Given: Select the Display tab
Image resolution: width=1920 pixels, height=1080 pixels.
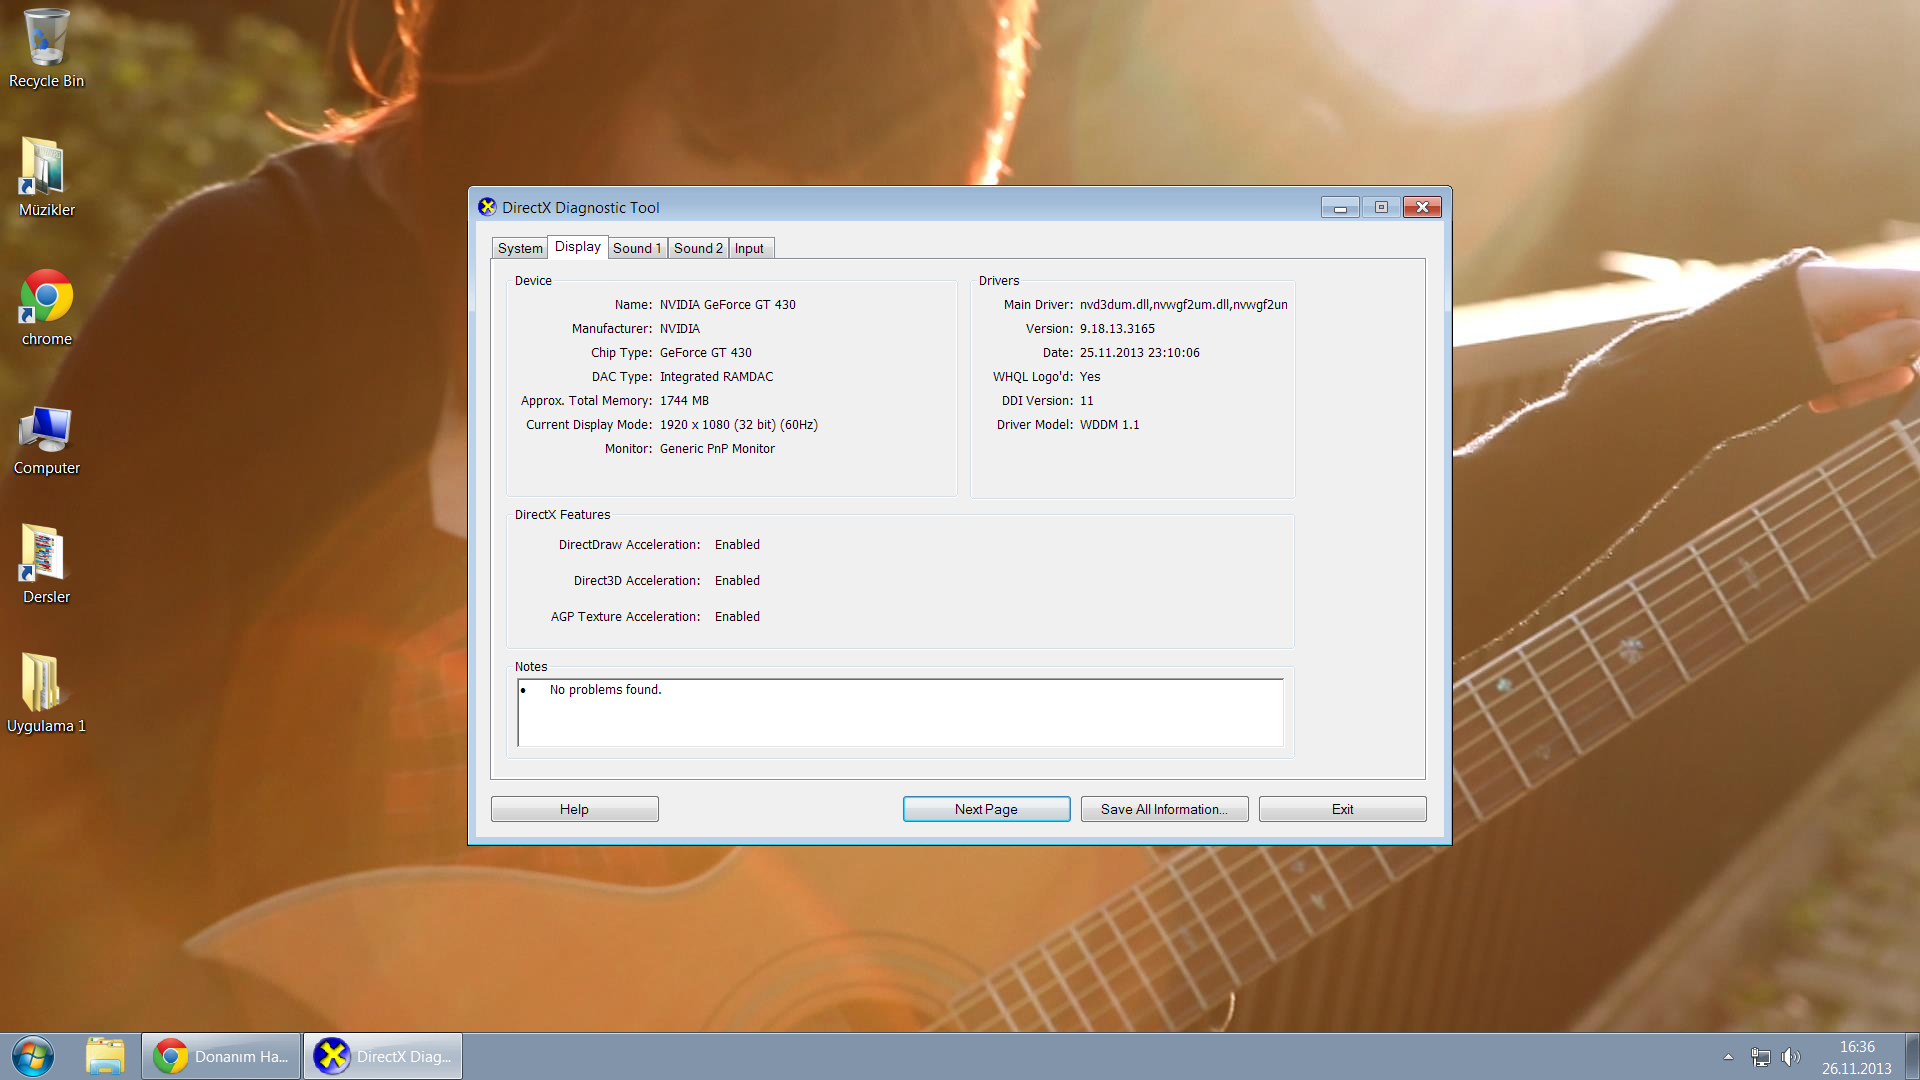Looking at the screenshot, I should tap(578, 246).
